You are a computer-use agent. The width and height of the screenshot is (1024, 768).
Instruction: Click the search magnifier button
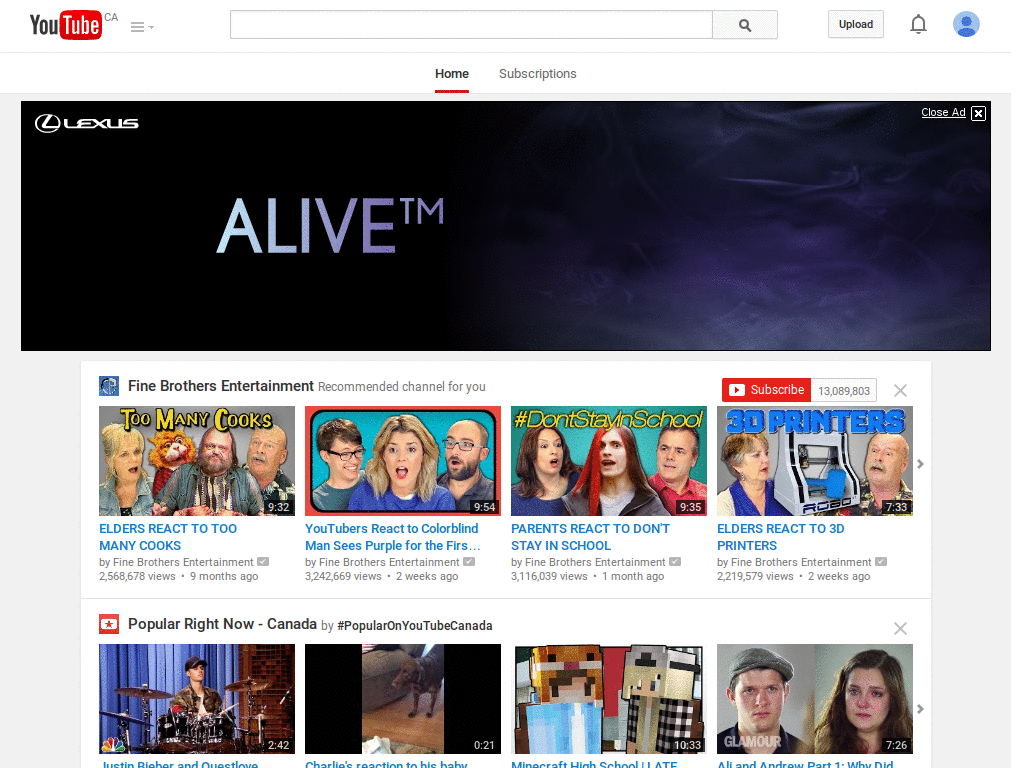pos(744,25)
